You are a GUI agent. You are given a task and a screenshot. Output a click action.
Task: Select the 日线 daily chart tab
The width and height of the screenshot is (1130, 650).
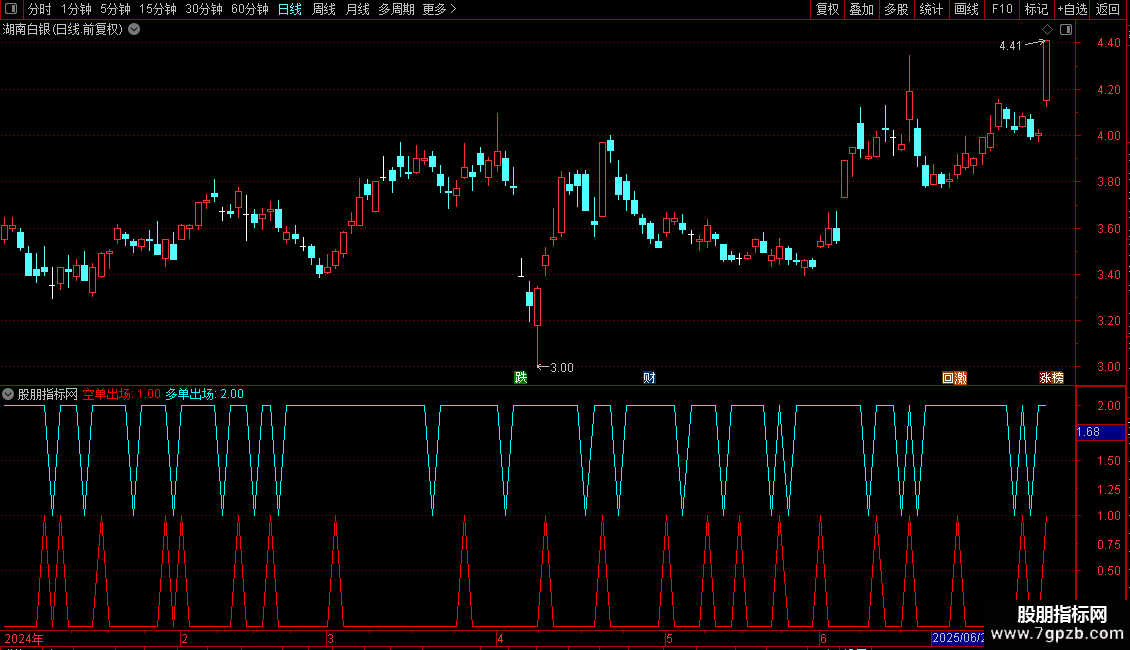[290, 9]
